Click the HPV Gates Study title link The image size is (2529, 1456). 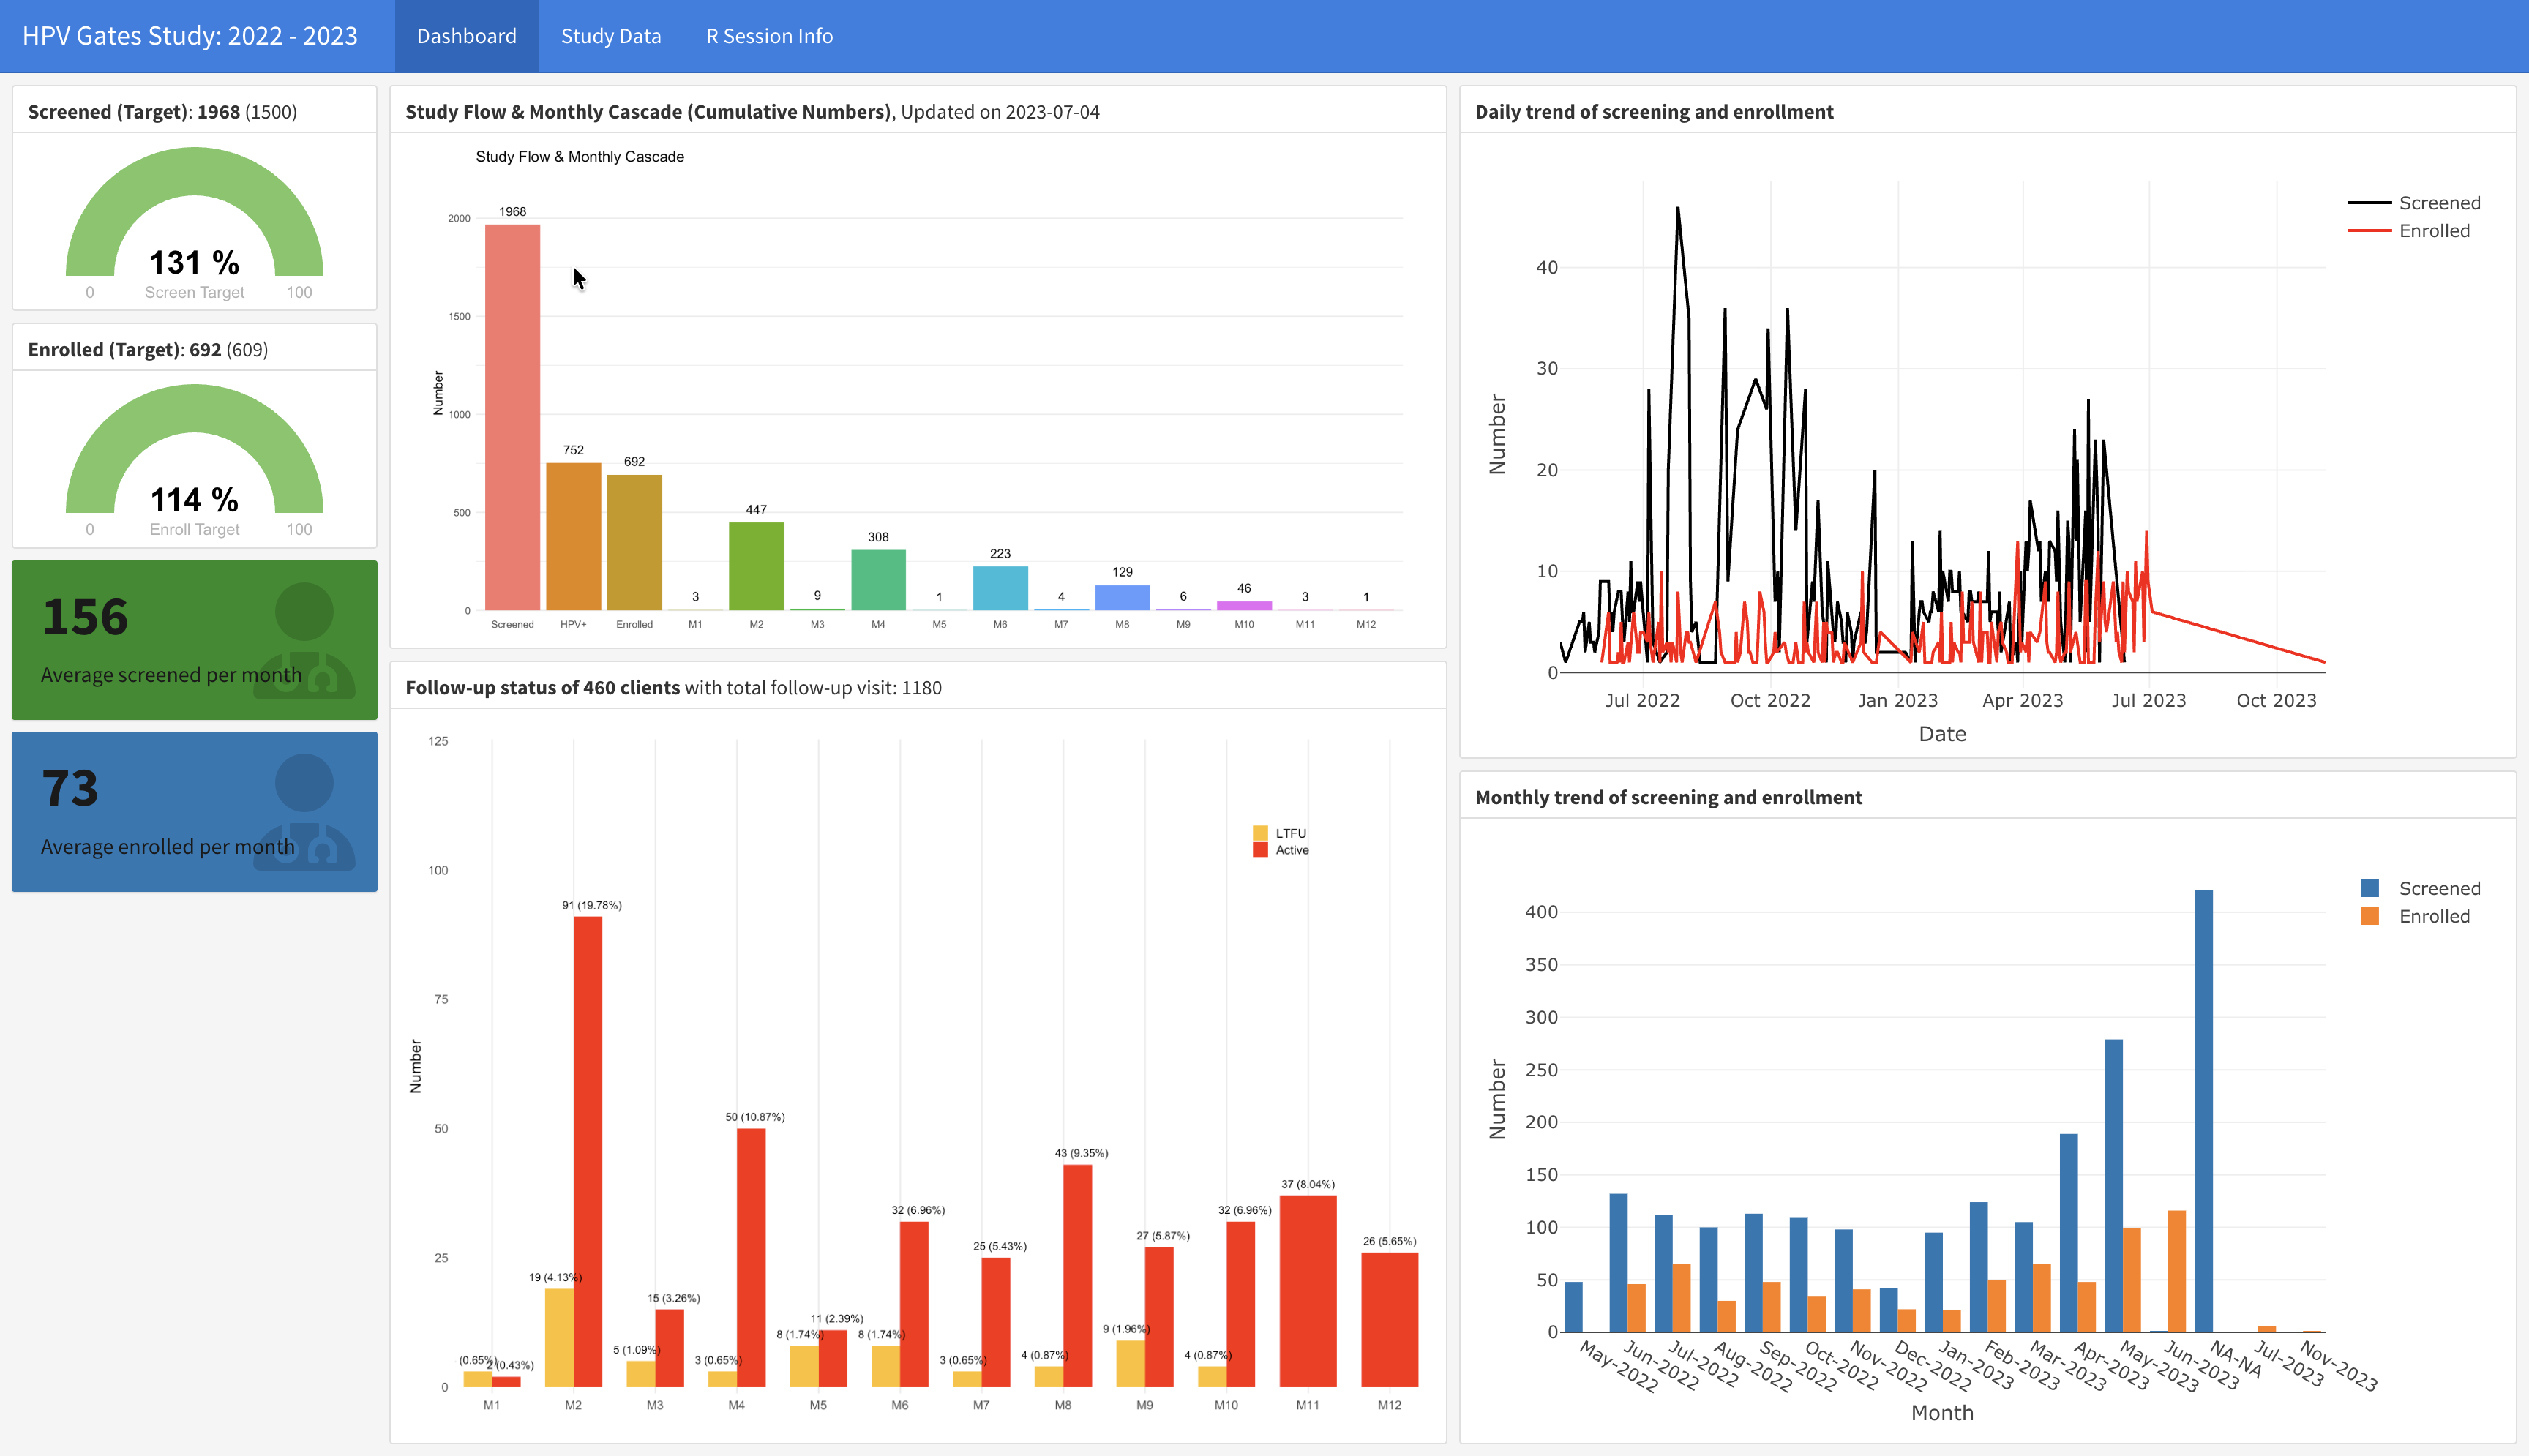[x=190, y=36]
